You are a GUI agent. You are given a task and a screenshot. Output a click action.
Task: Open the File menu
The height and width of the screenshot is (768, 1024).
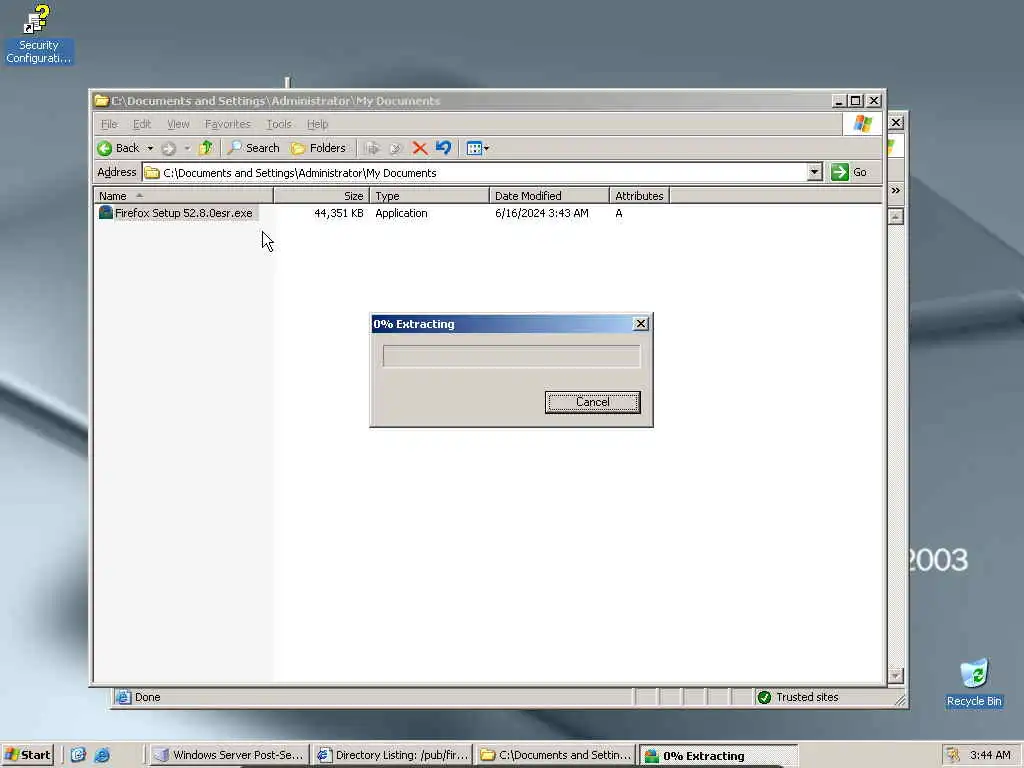click(109, 124)
